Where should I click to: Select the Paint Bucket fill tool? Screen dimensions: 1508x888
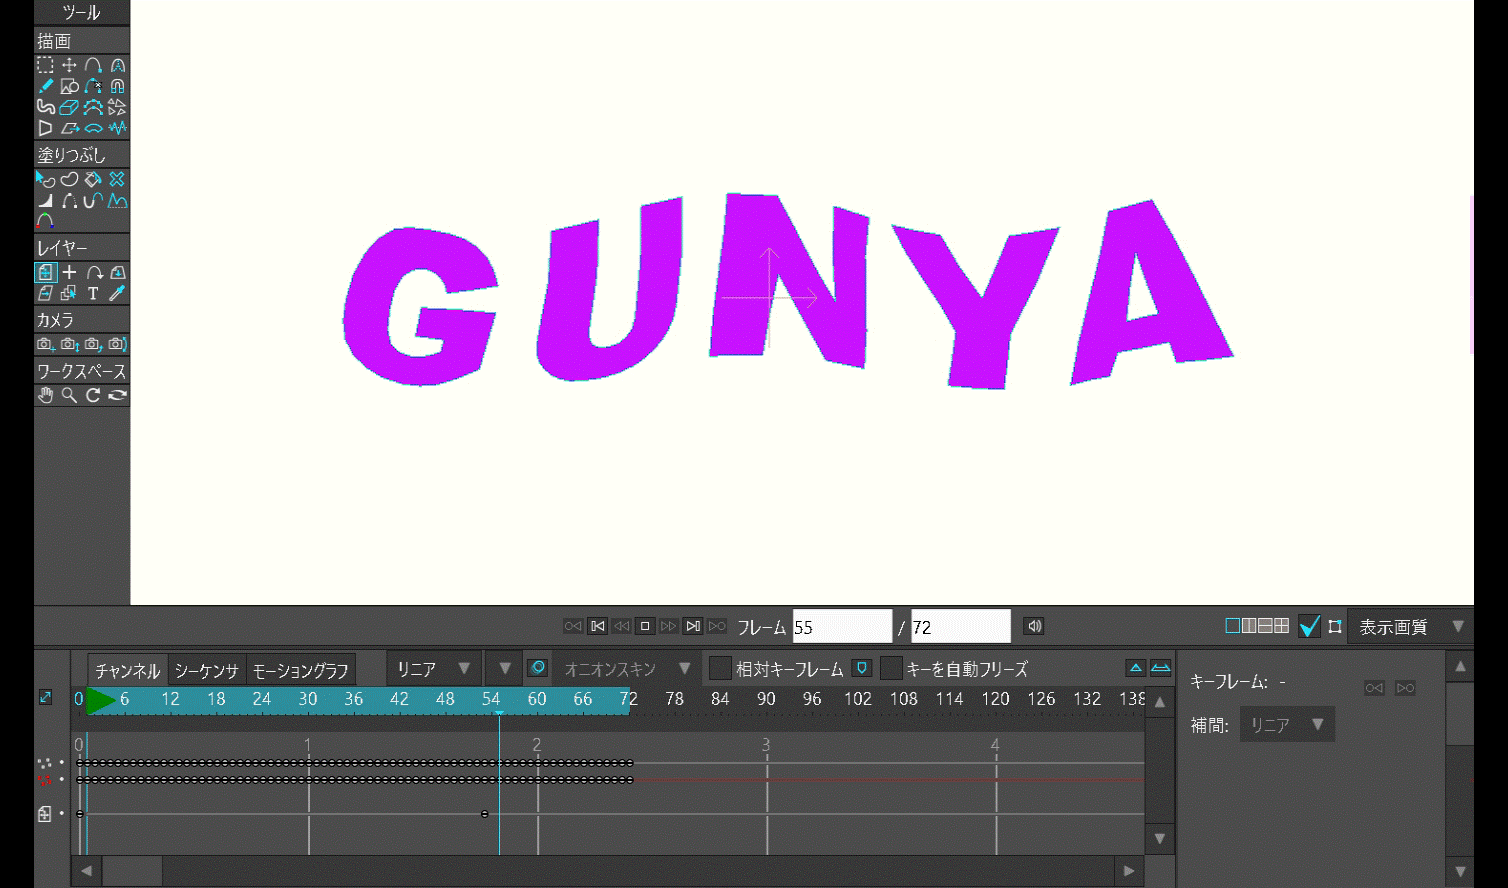(93, 179)
